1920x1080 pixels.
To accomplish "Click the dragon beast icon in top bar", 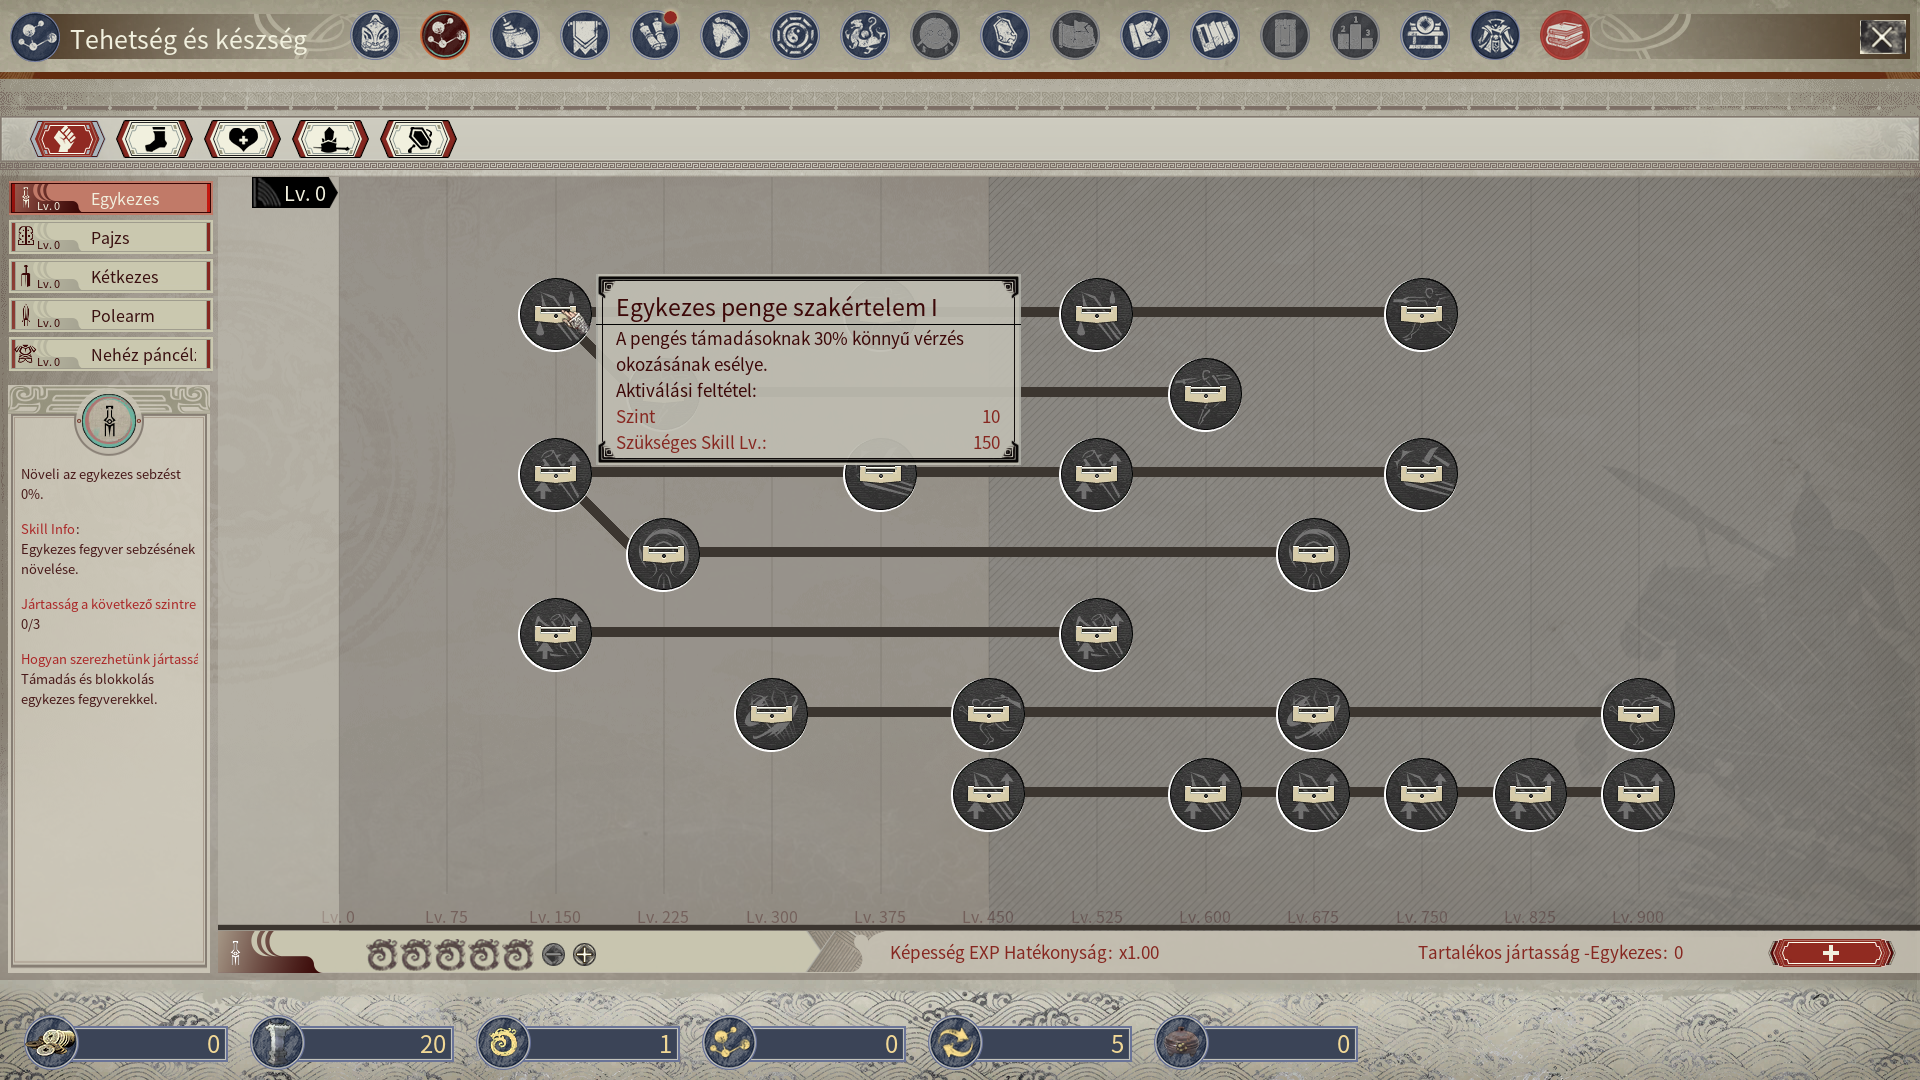I will pos(865,36).
